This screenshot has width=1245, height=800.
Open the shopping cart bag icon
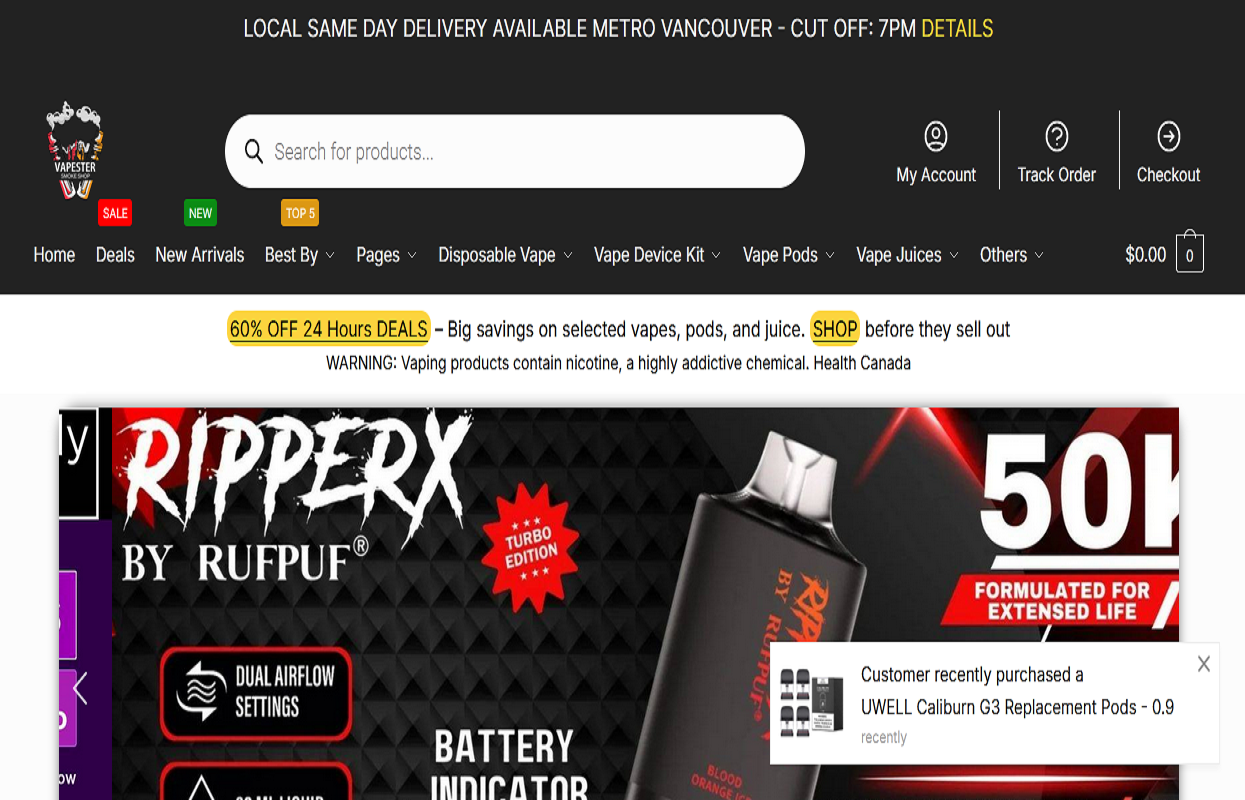[x=1190, y=253]
